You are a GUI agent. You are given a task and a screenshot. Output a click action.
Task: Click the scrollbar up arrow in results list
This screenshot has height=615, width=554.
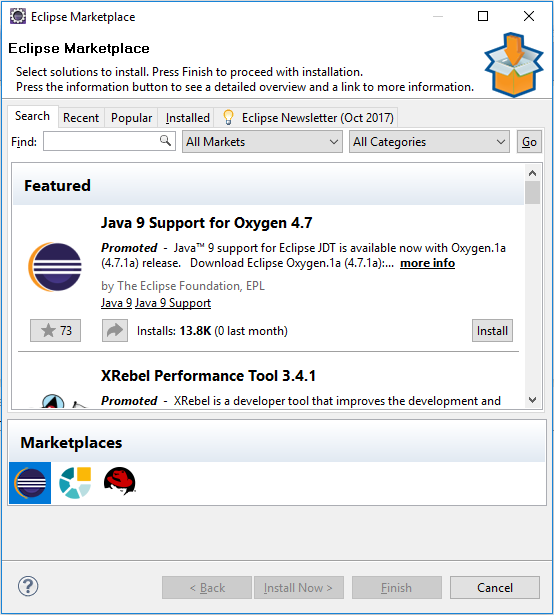532,173
